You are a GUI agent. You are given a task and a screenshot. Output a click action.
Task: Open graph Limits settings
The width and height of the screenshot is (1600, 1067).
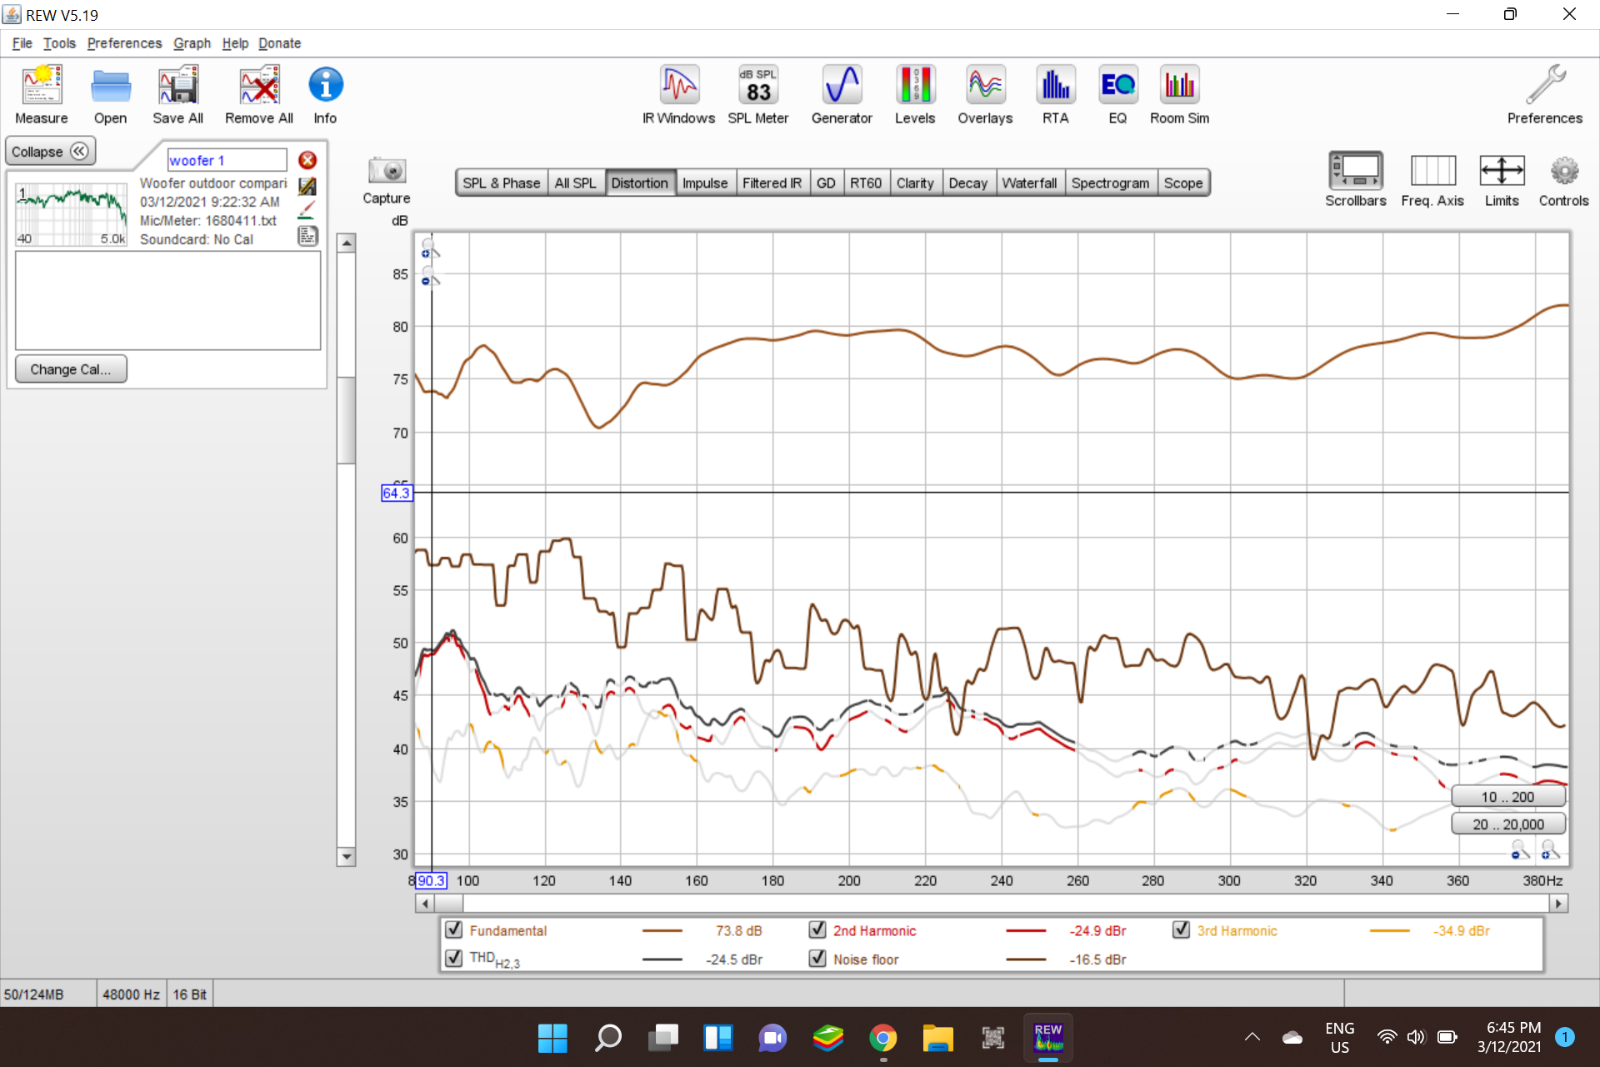pyautogui.click(x=1502, y=181)
